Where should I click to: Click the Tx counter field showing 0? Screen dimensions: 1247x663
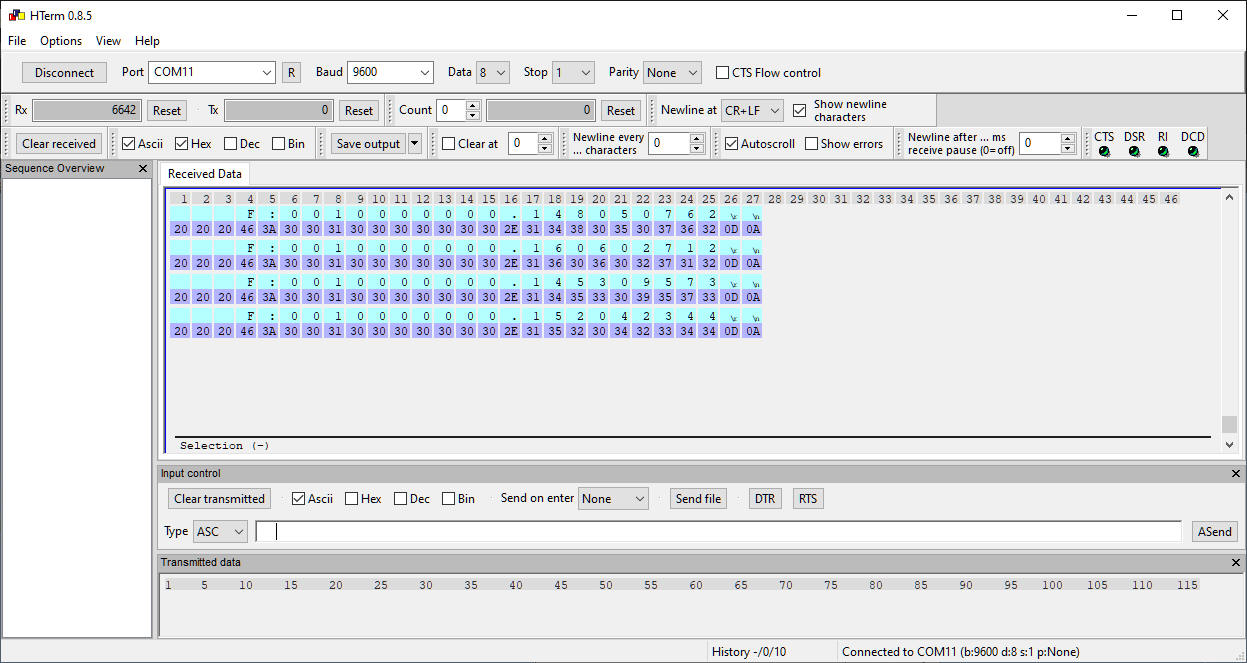tap(278, 110)
